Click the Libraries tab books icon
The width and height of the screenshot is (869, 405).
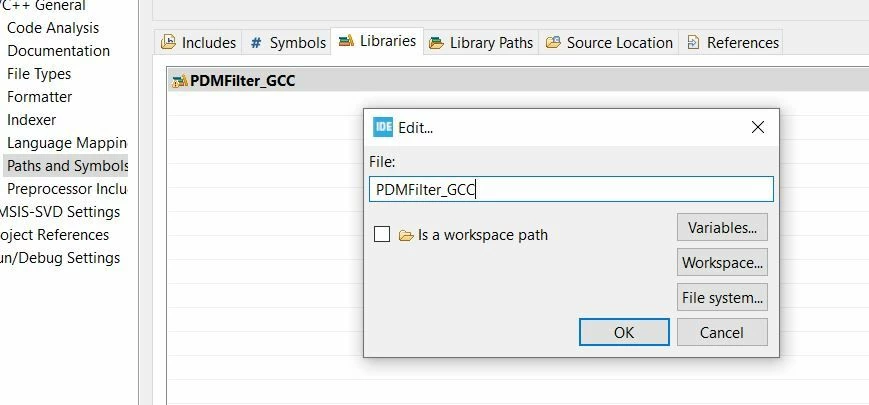(346, 41)
